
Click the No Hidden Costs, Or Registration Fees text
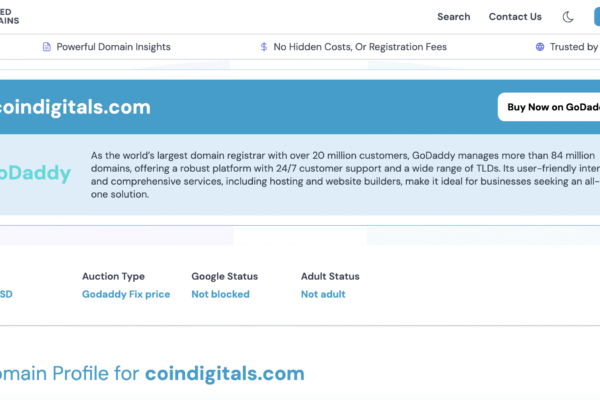tap(360, 47)
